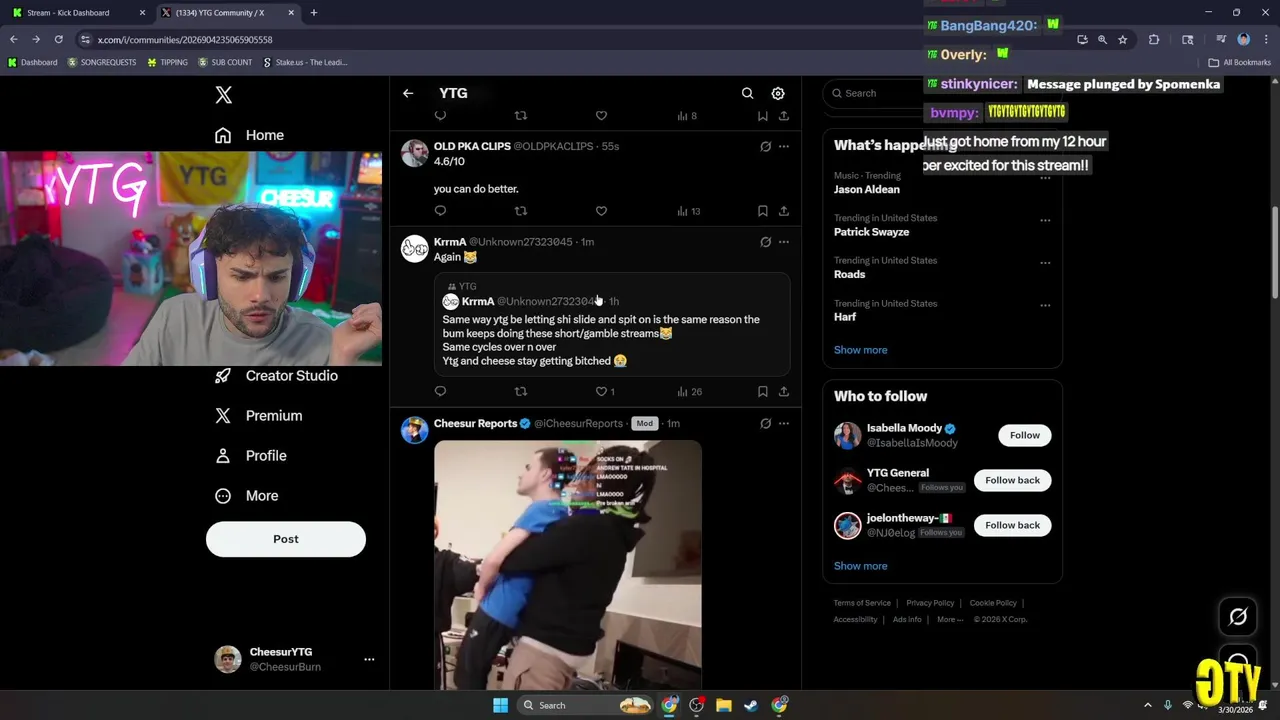Like the top partially visible post
The height and width of the screenshot is (720, 1280).
click(x=601, y=116)
